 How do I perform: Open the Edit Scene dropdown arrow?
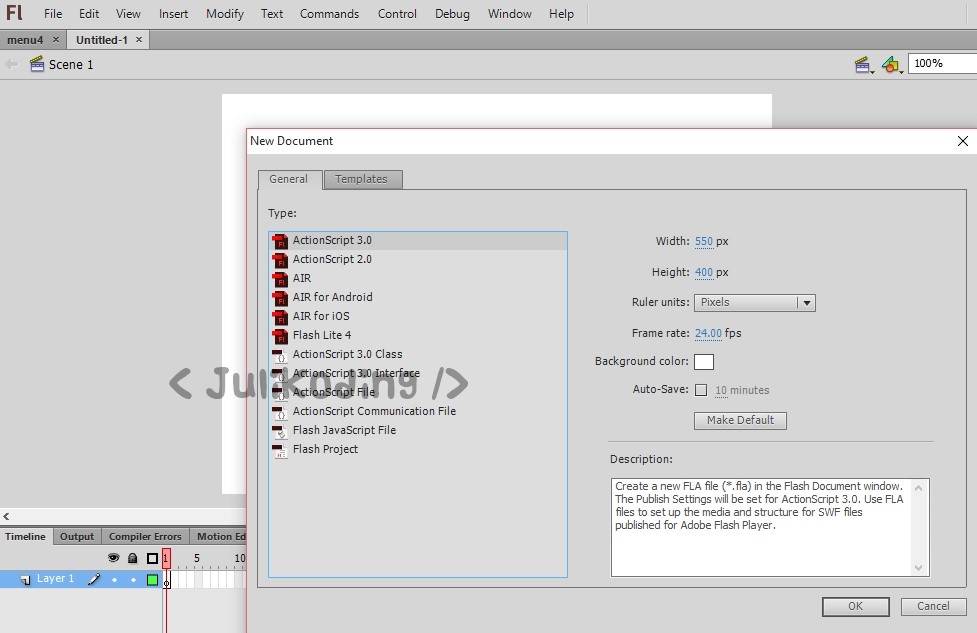[x=873, y=72]
